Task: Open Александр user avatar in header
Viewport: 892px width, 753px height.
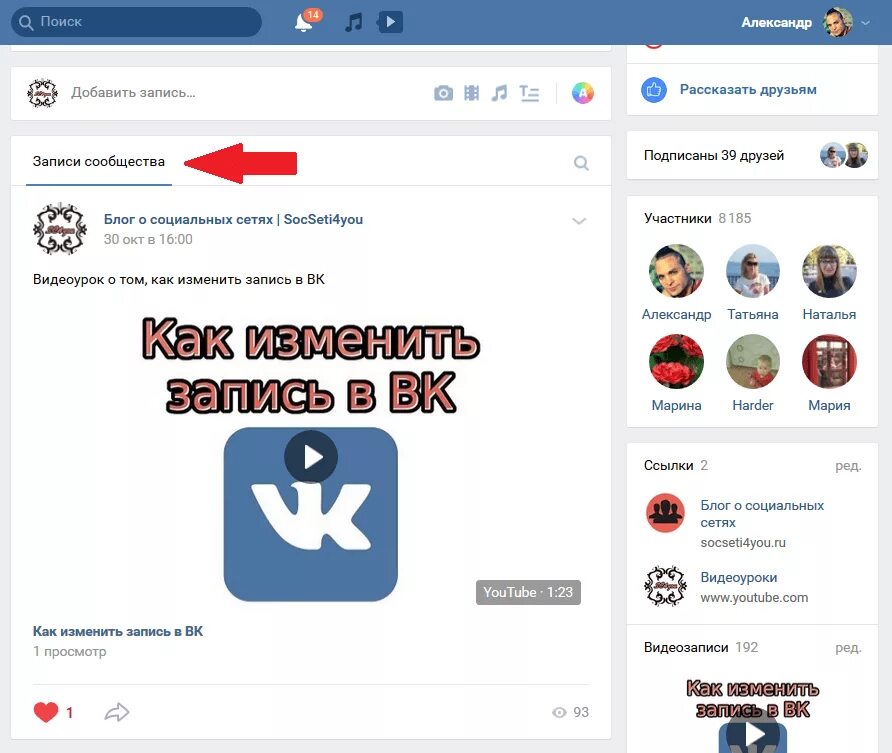Action: coord(838,23)
